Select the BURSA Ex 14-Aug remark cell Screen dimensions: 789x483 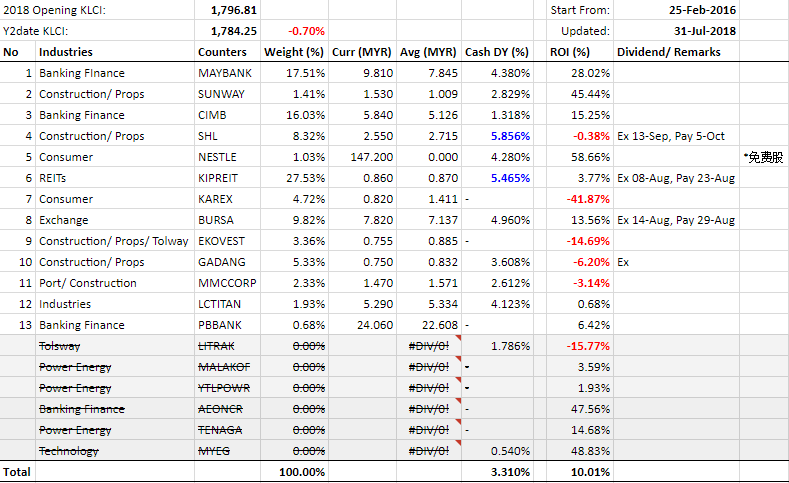tap(676, 220)
